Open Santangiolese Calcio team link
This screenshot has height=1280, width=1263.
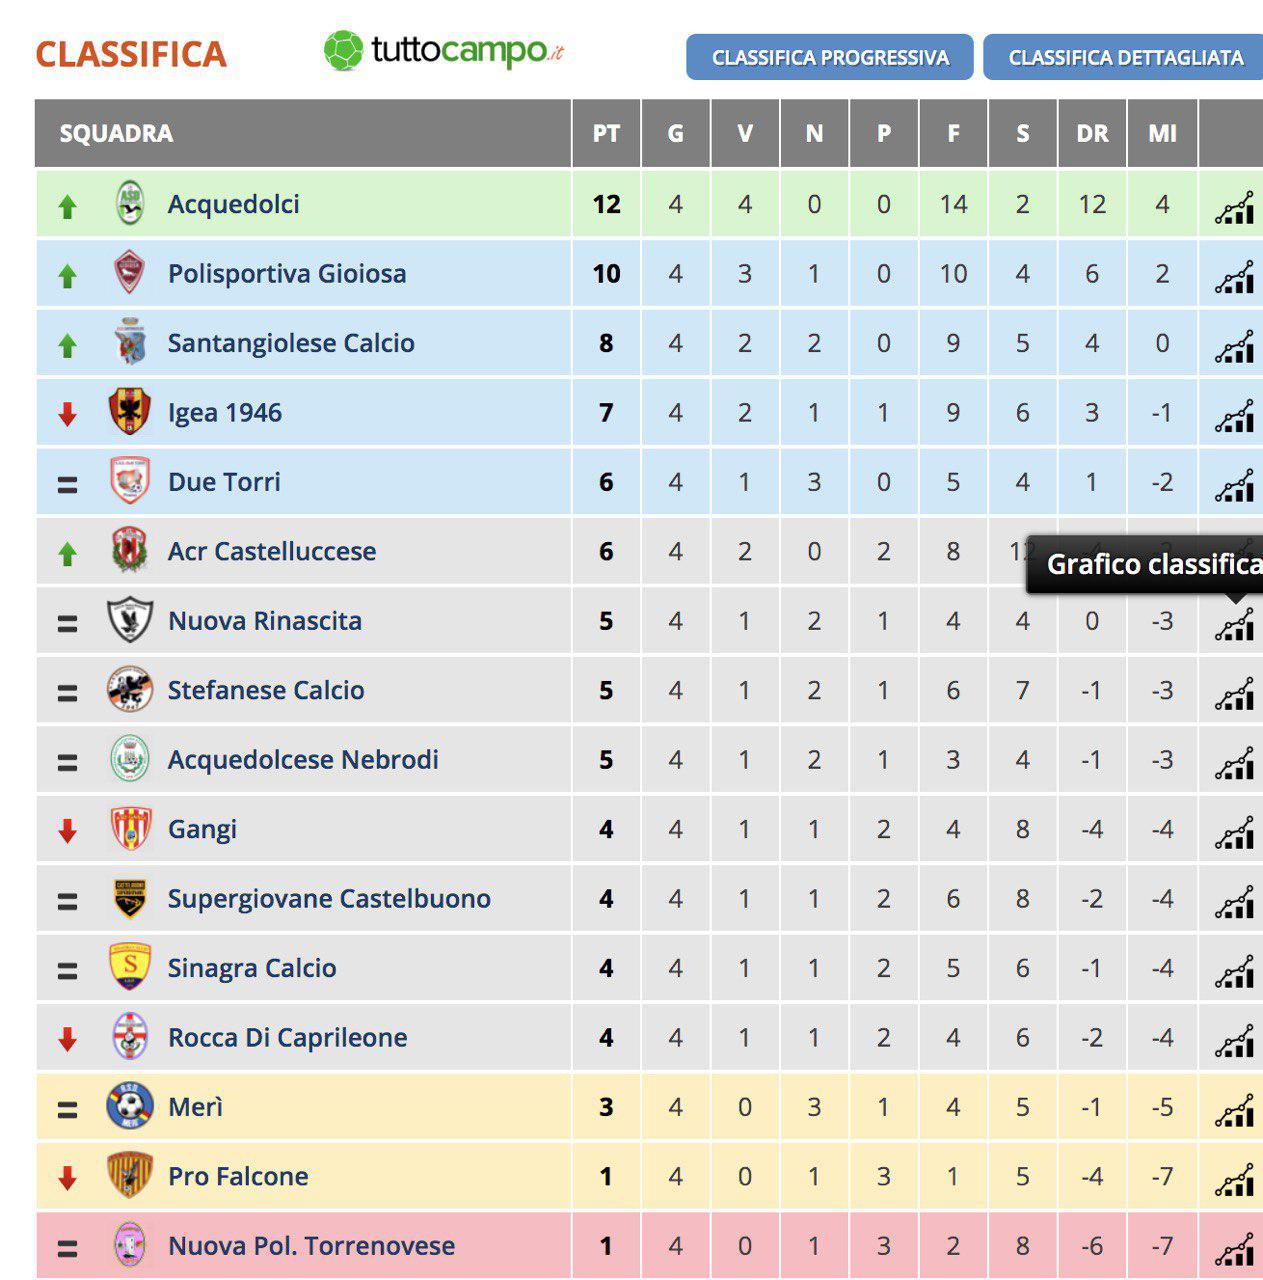[x=291, y=343]
